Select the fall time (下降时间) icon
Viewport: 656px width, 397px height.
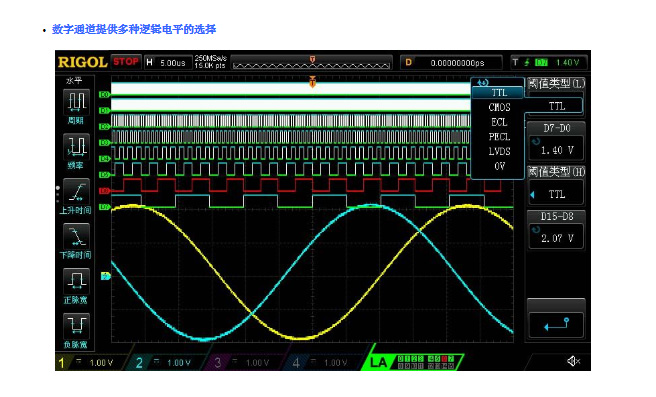[x=76, y=236]
